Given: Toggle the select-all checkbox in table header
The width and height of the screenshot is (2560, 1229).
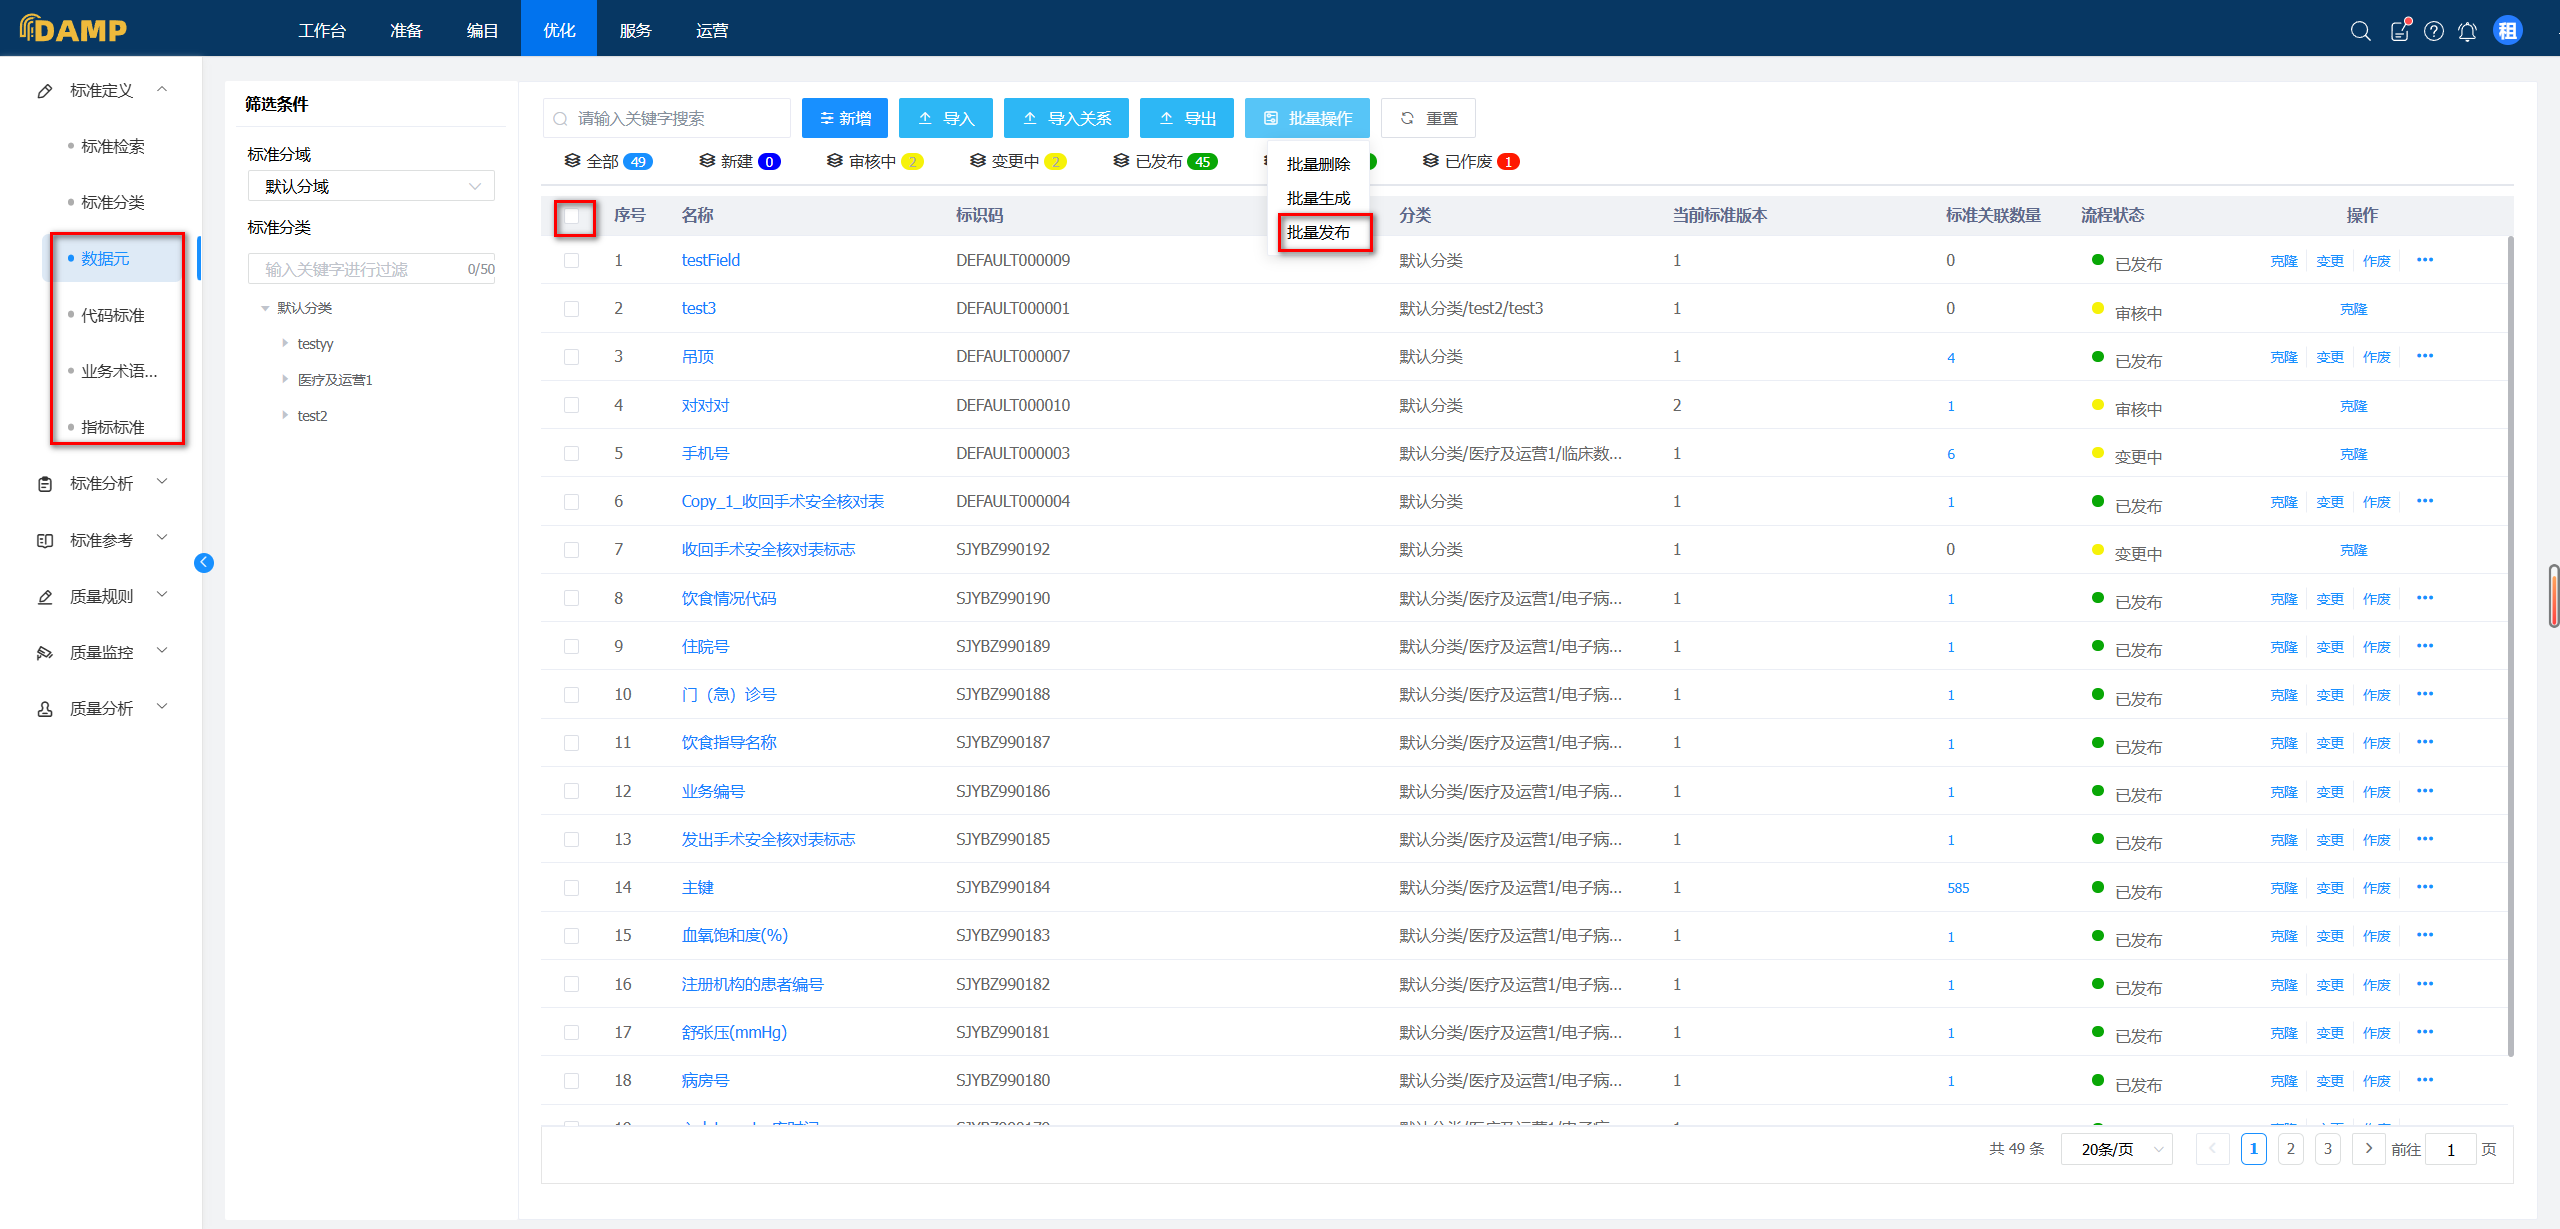Looking at the screenshot, I should pos(572,216).
